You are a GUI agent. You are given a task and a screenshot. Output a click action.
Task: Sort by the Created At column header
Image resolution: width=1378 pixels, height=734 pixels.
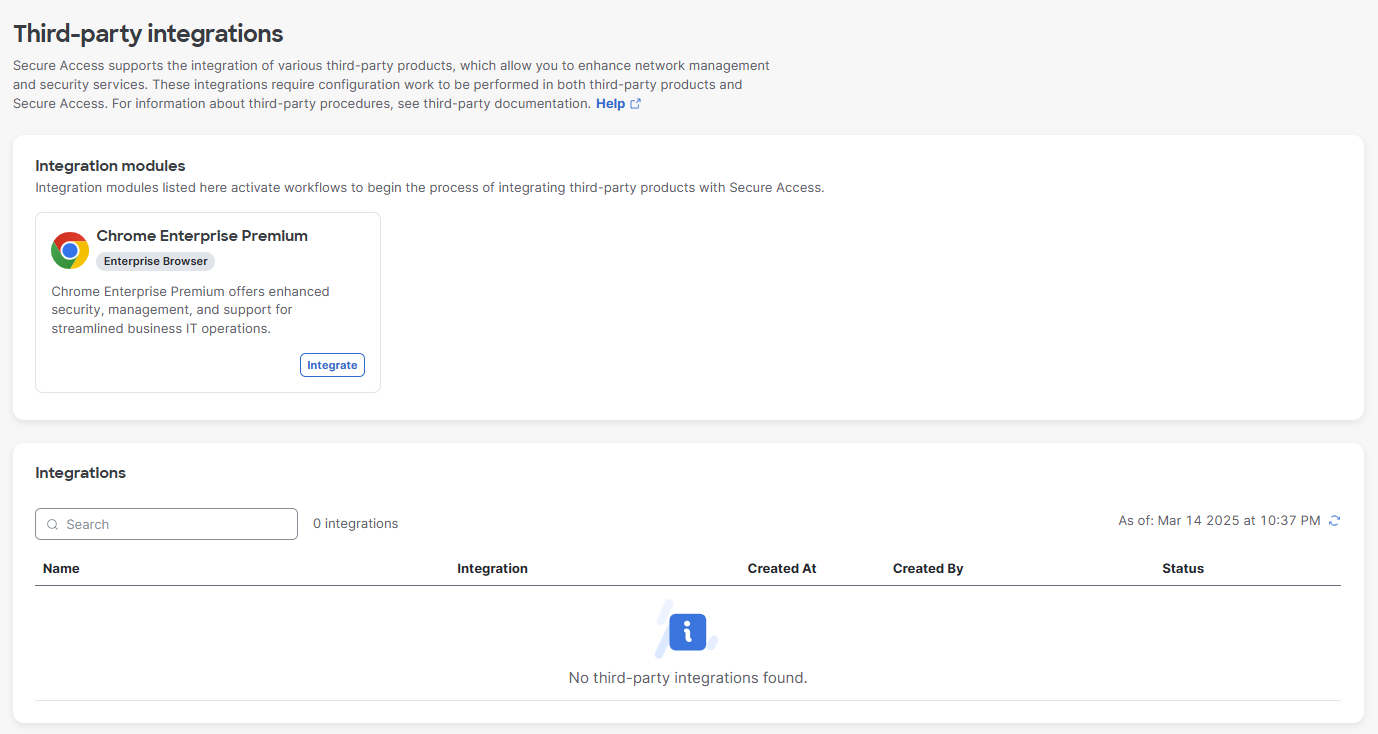[782, 568]
